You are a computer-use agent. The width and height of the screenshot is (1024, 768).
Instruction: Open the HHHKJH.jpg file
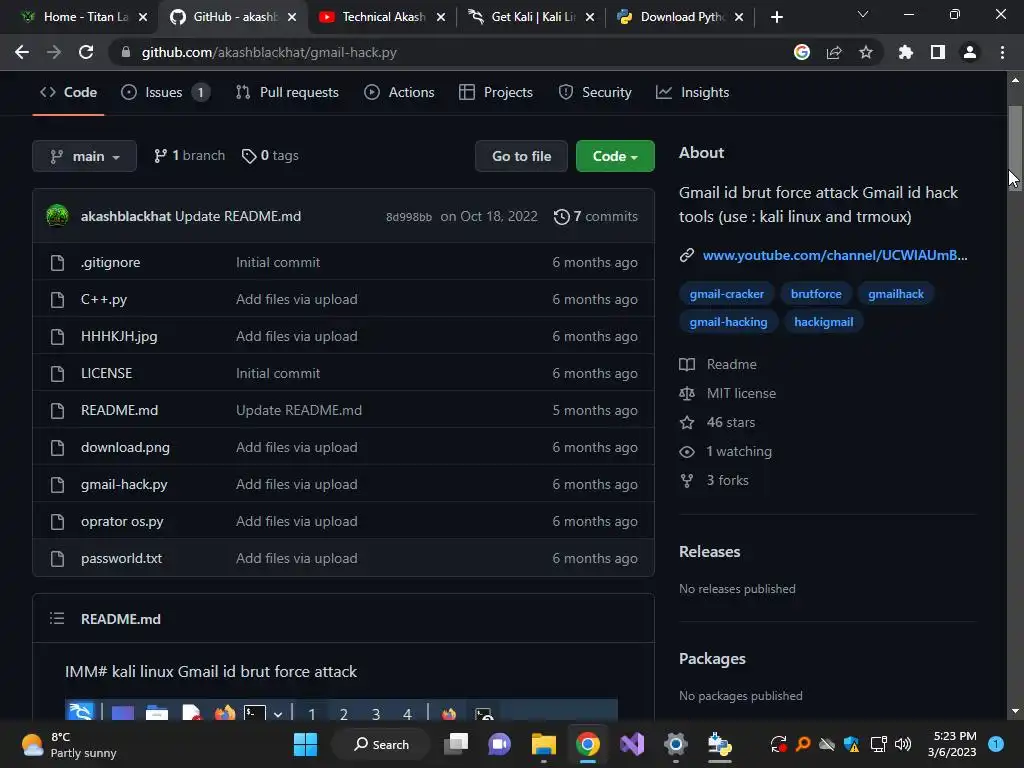click(119, 336)
